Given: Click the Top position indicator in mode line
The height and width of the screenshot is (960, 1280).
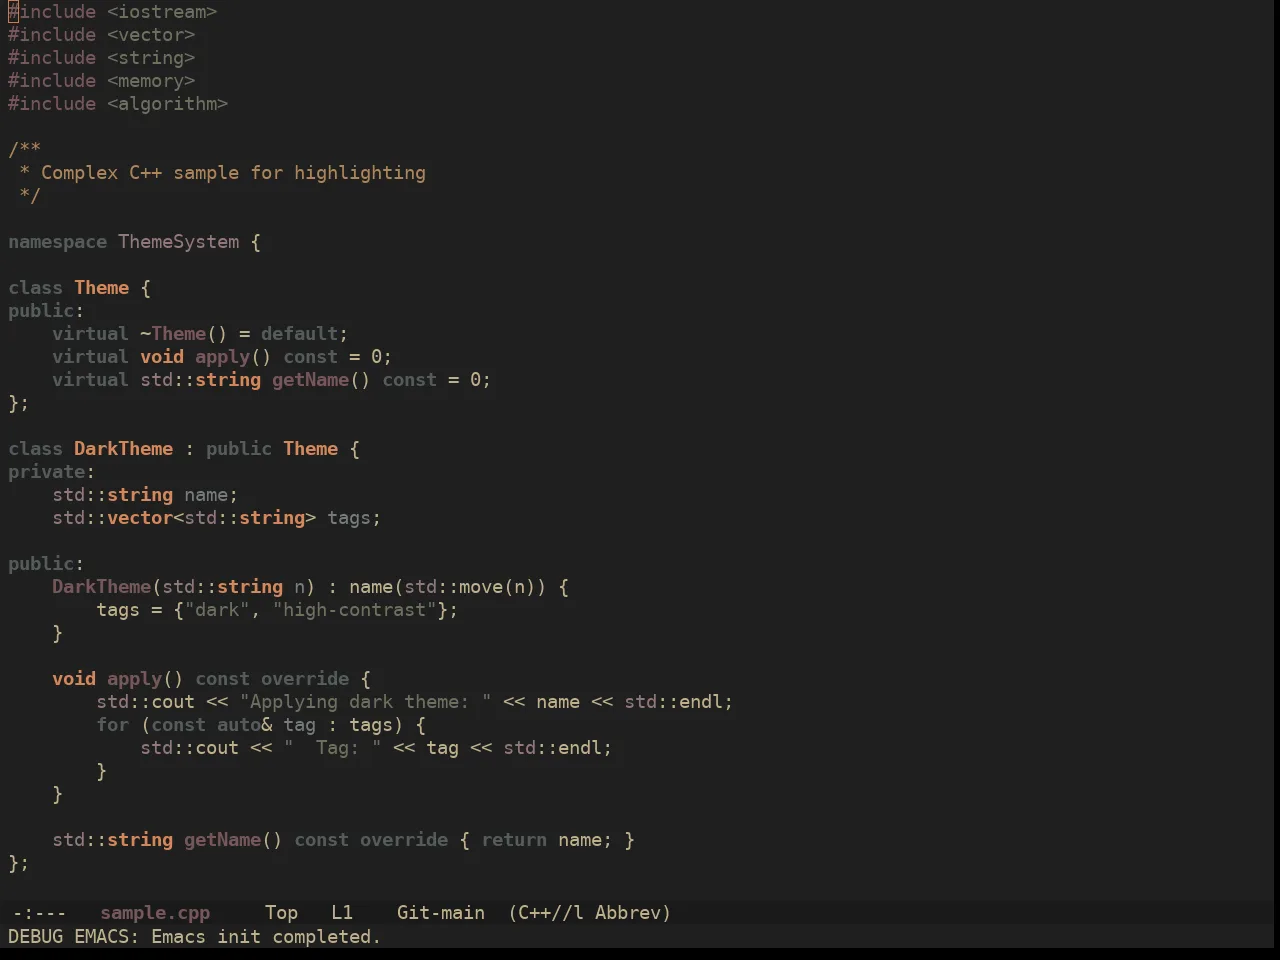Looking at the screenshot, I should 281,913.
